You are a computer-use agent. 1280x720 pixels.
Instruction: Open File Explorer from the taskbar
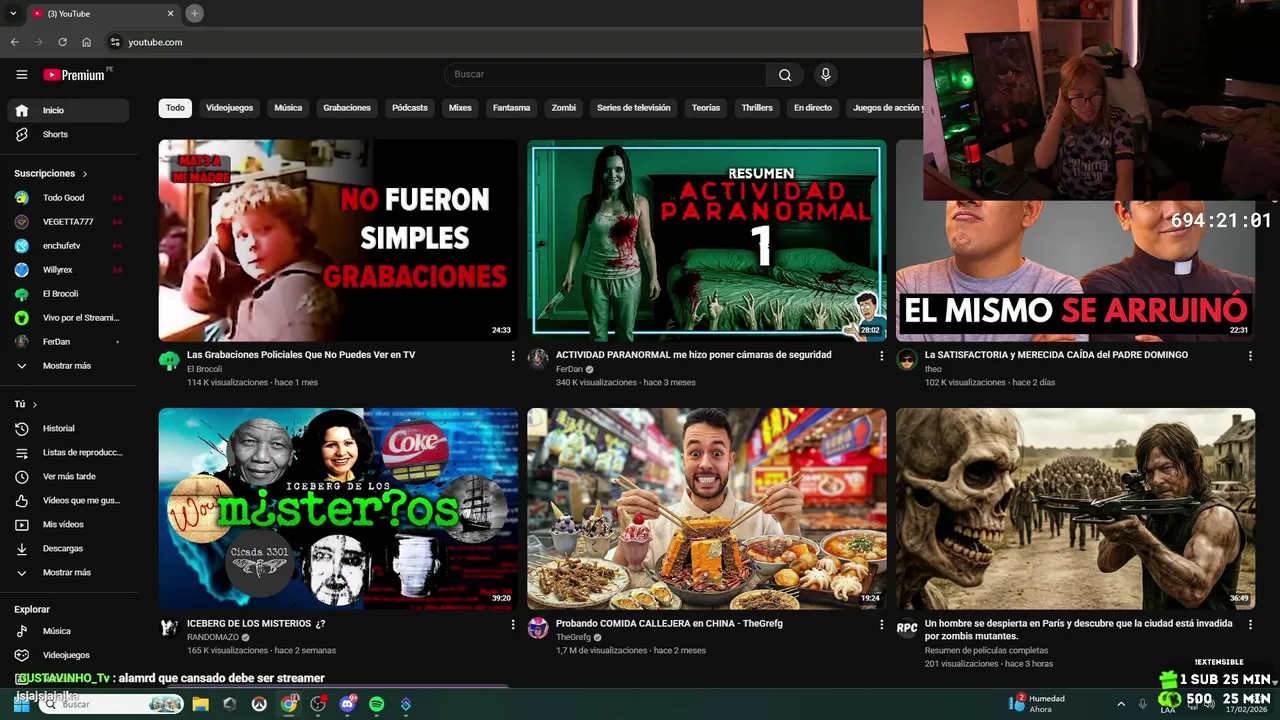click(200, 704)
